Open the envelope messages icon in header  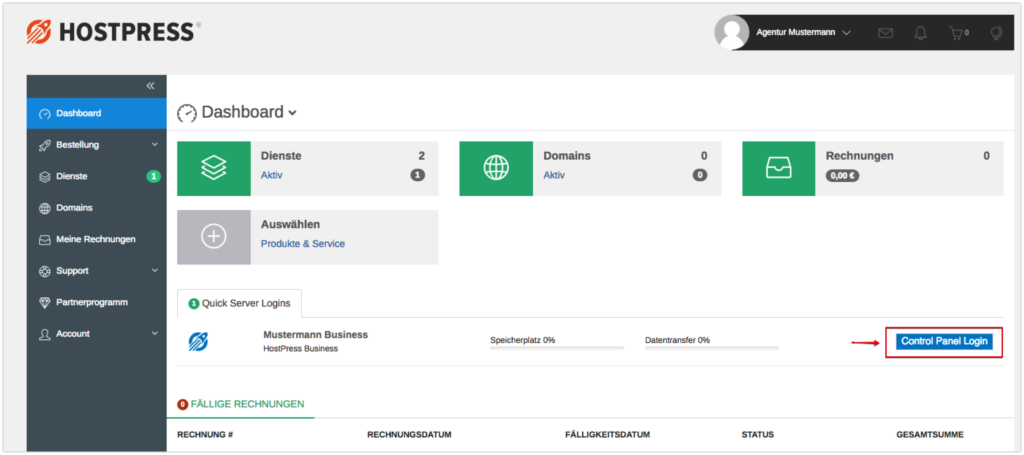click(886, 33)
